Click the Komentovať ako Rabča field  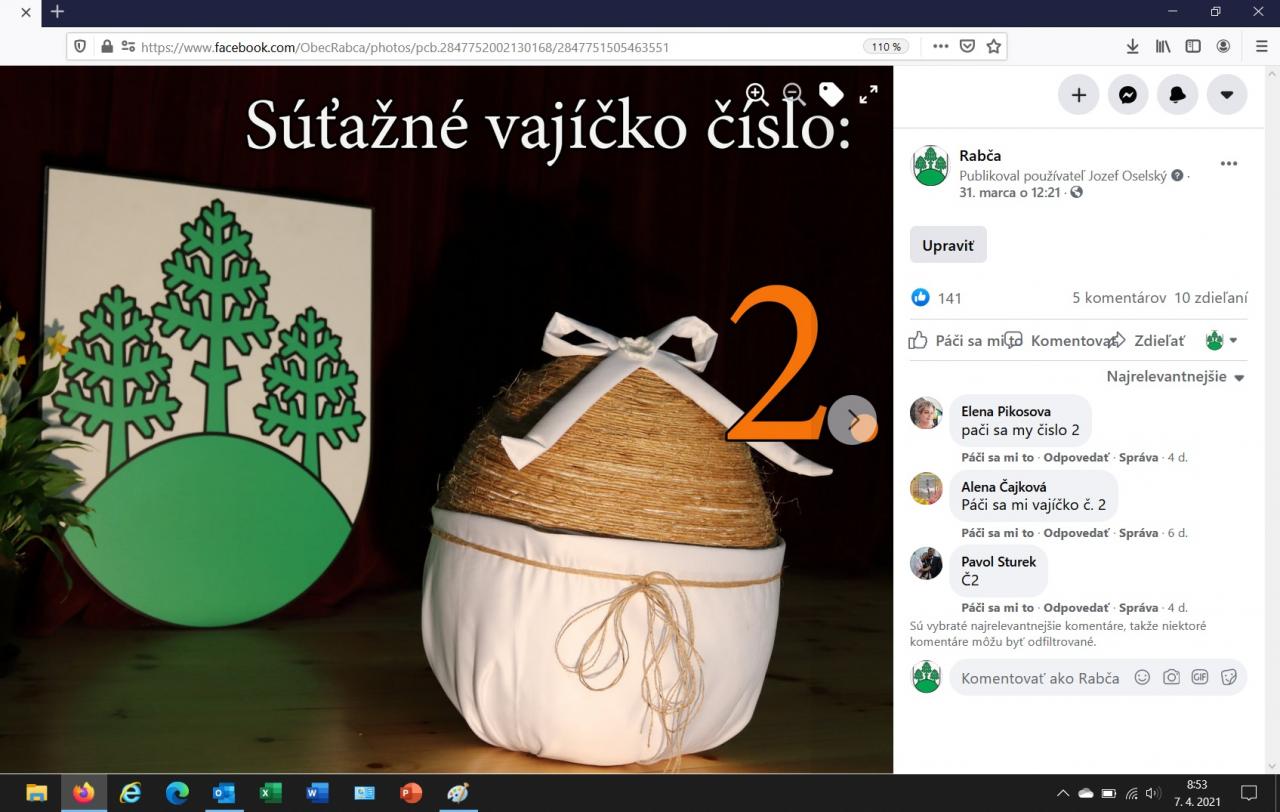(x=1040, y=678)
